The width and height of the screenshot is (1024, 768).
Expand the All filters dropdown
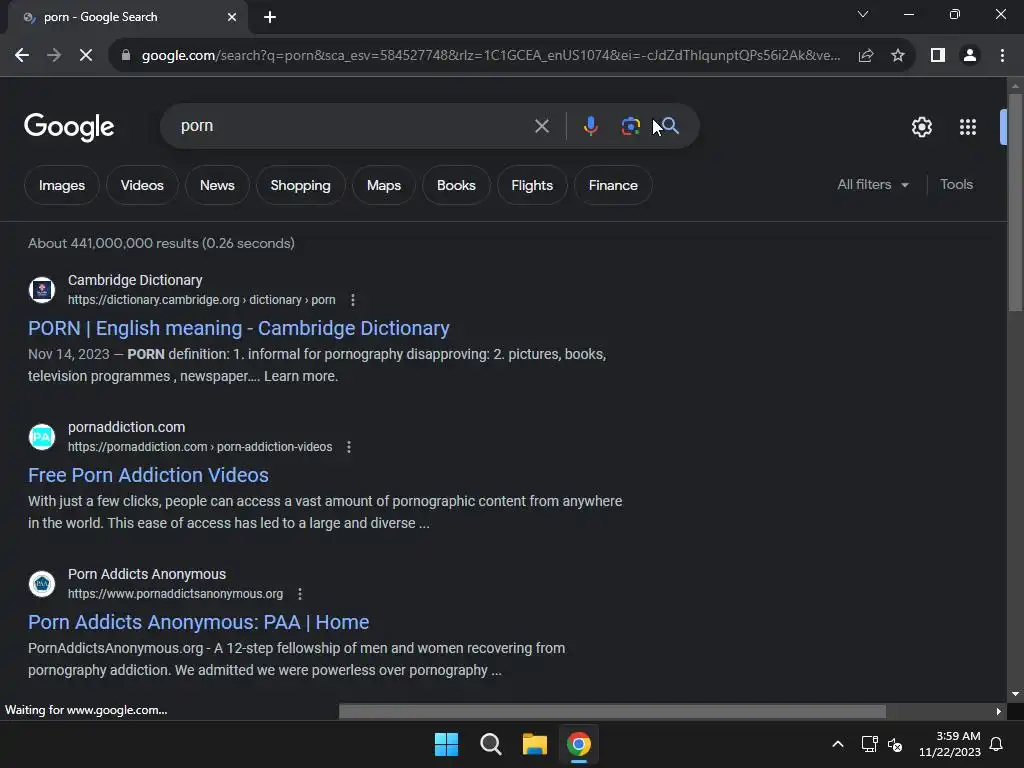point(873,185)
